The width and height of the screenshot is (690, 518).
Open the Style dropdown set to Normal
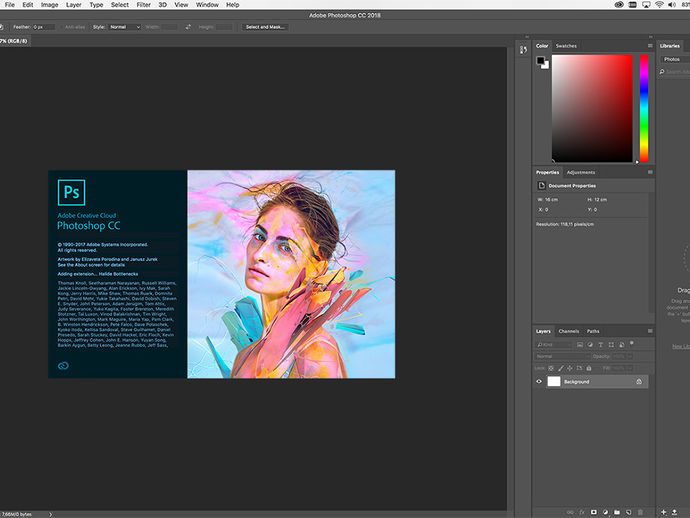pyautogui.click(x=125, y=27)
